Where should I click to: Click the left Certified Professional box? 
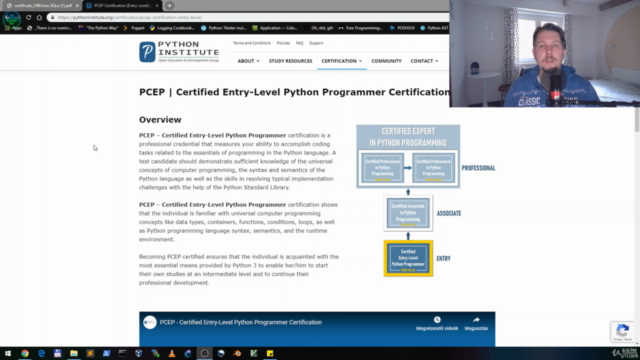(382, 168)
